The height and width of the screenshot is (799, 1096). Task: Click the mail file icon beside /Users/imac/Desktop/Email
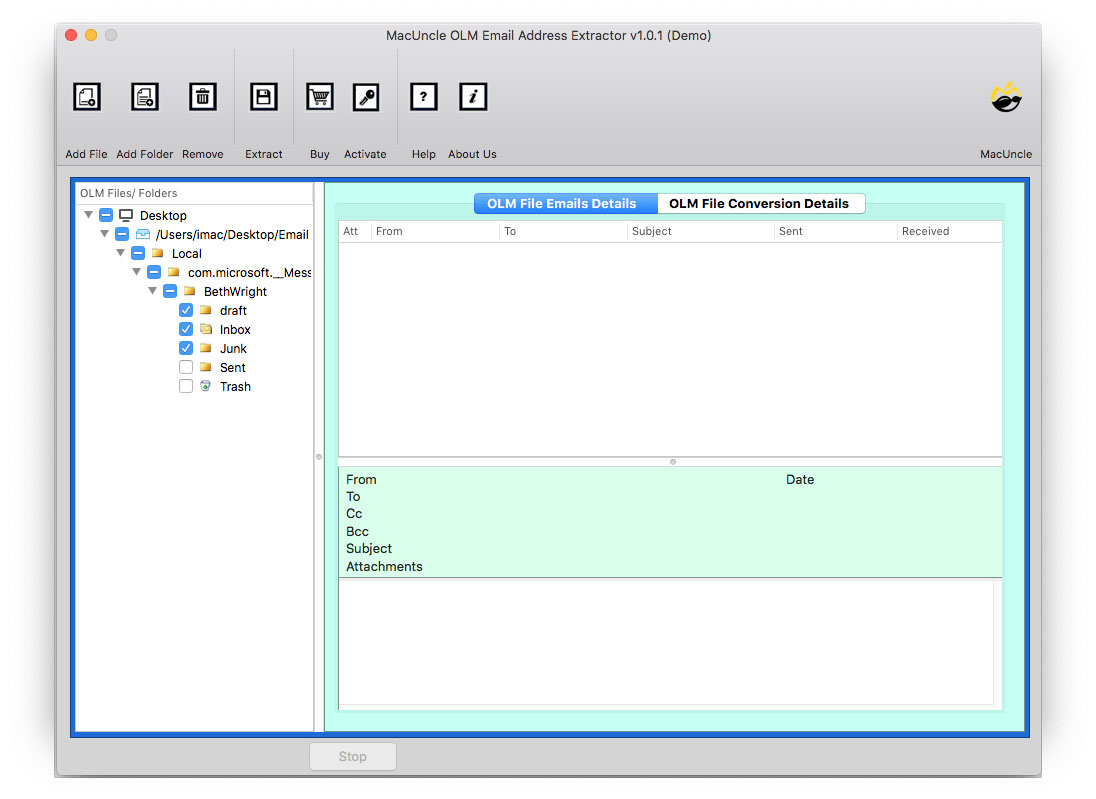(x=143, y=233)
